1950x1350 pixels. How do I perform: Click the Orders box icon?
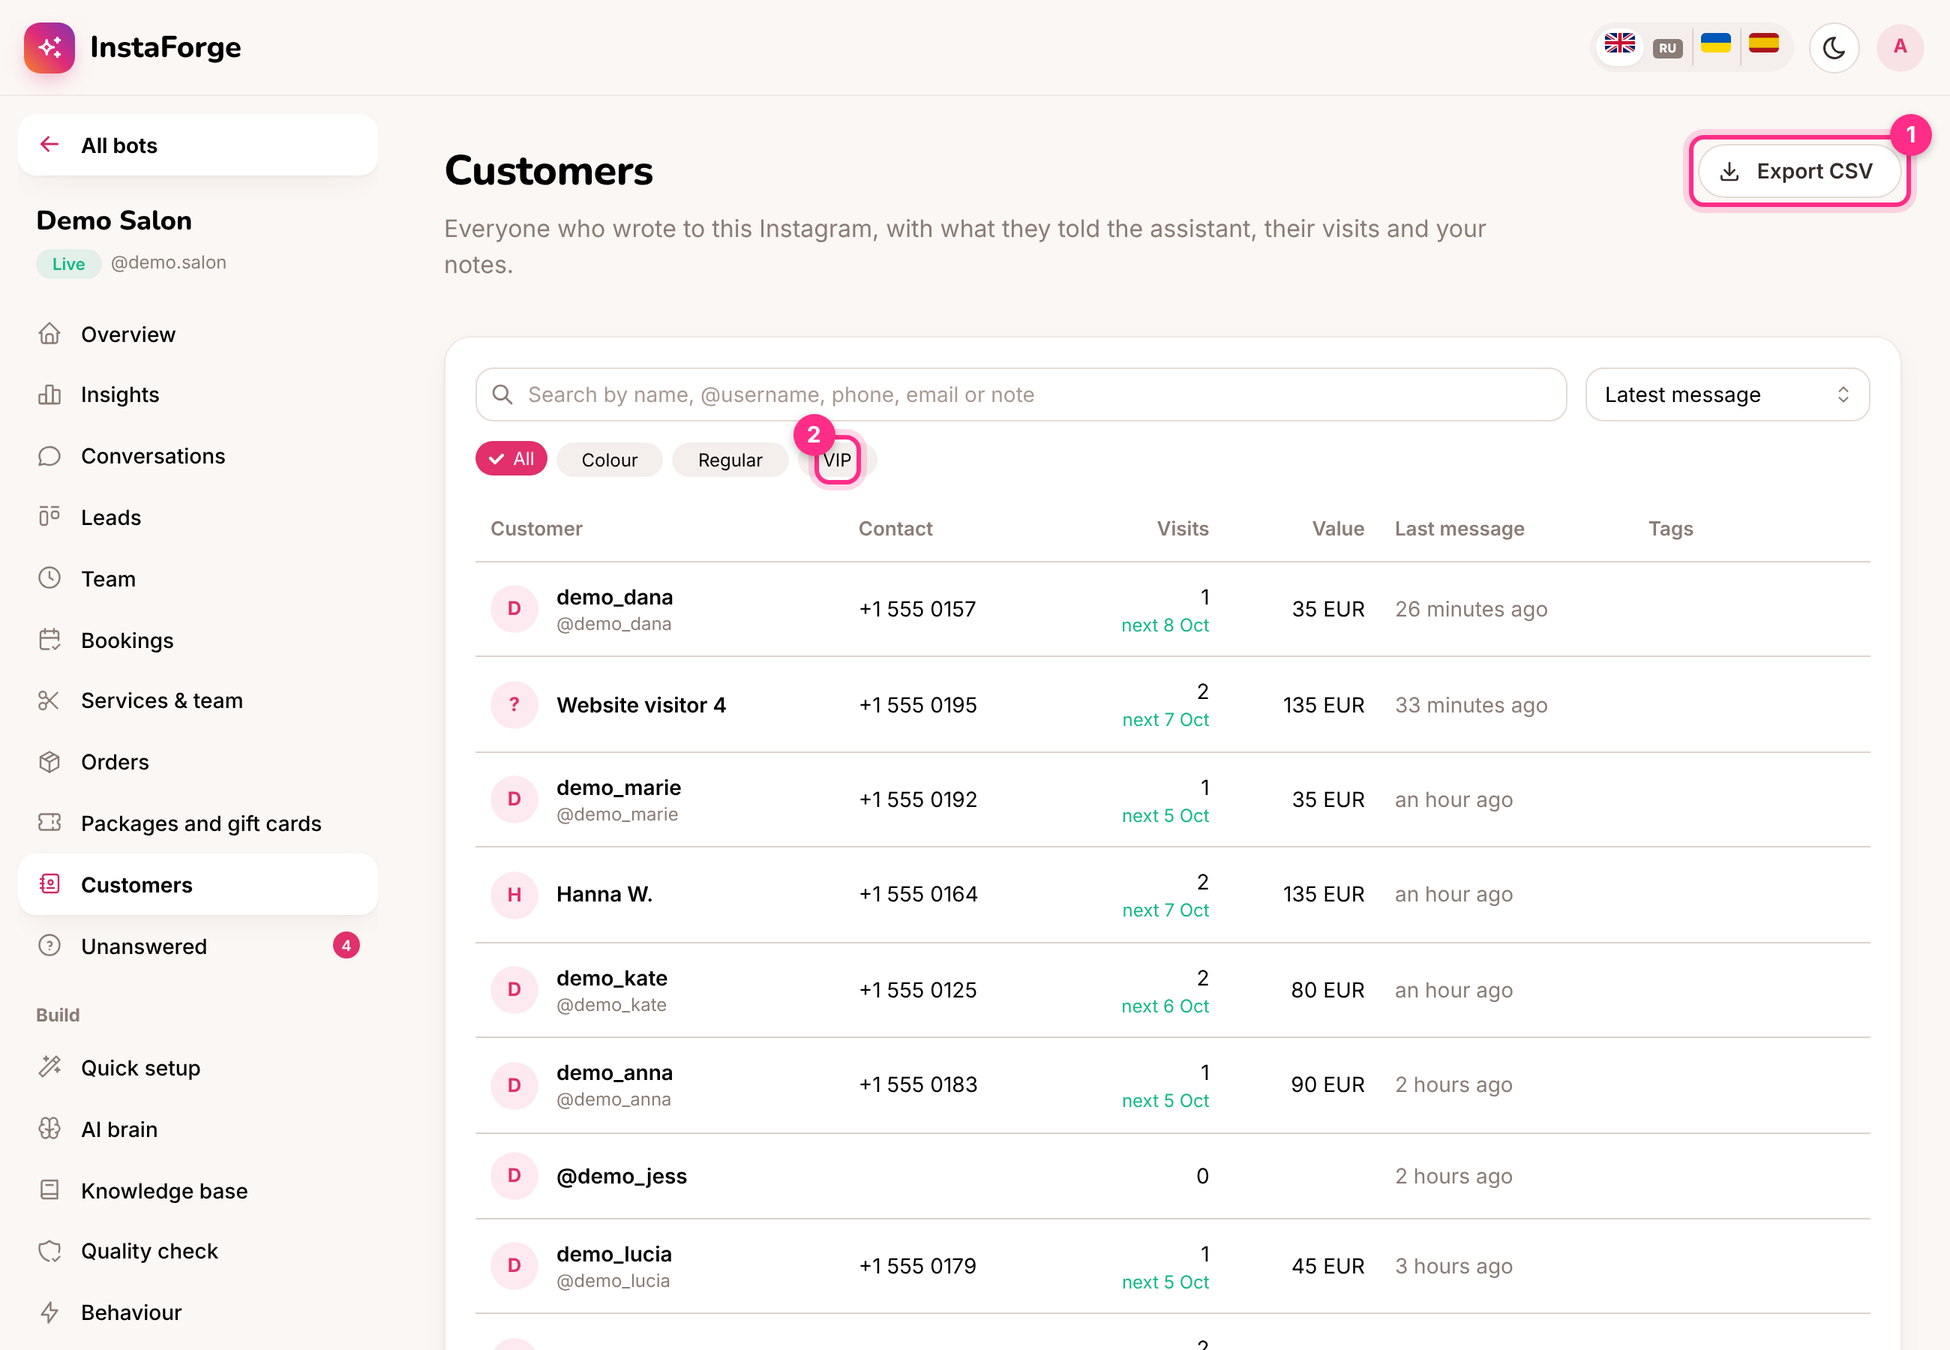(x=49, y=762)
